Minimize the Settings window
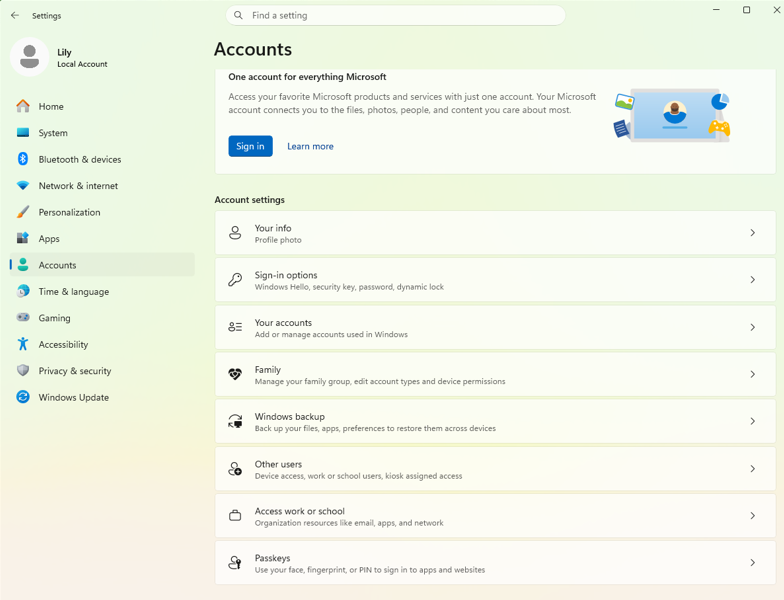 (x=716, y=10)
